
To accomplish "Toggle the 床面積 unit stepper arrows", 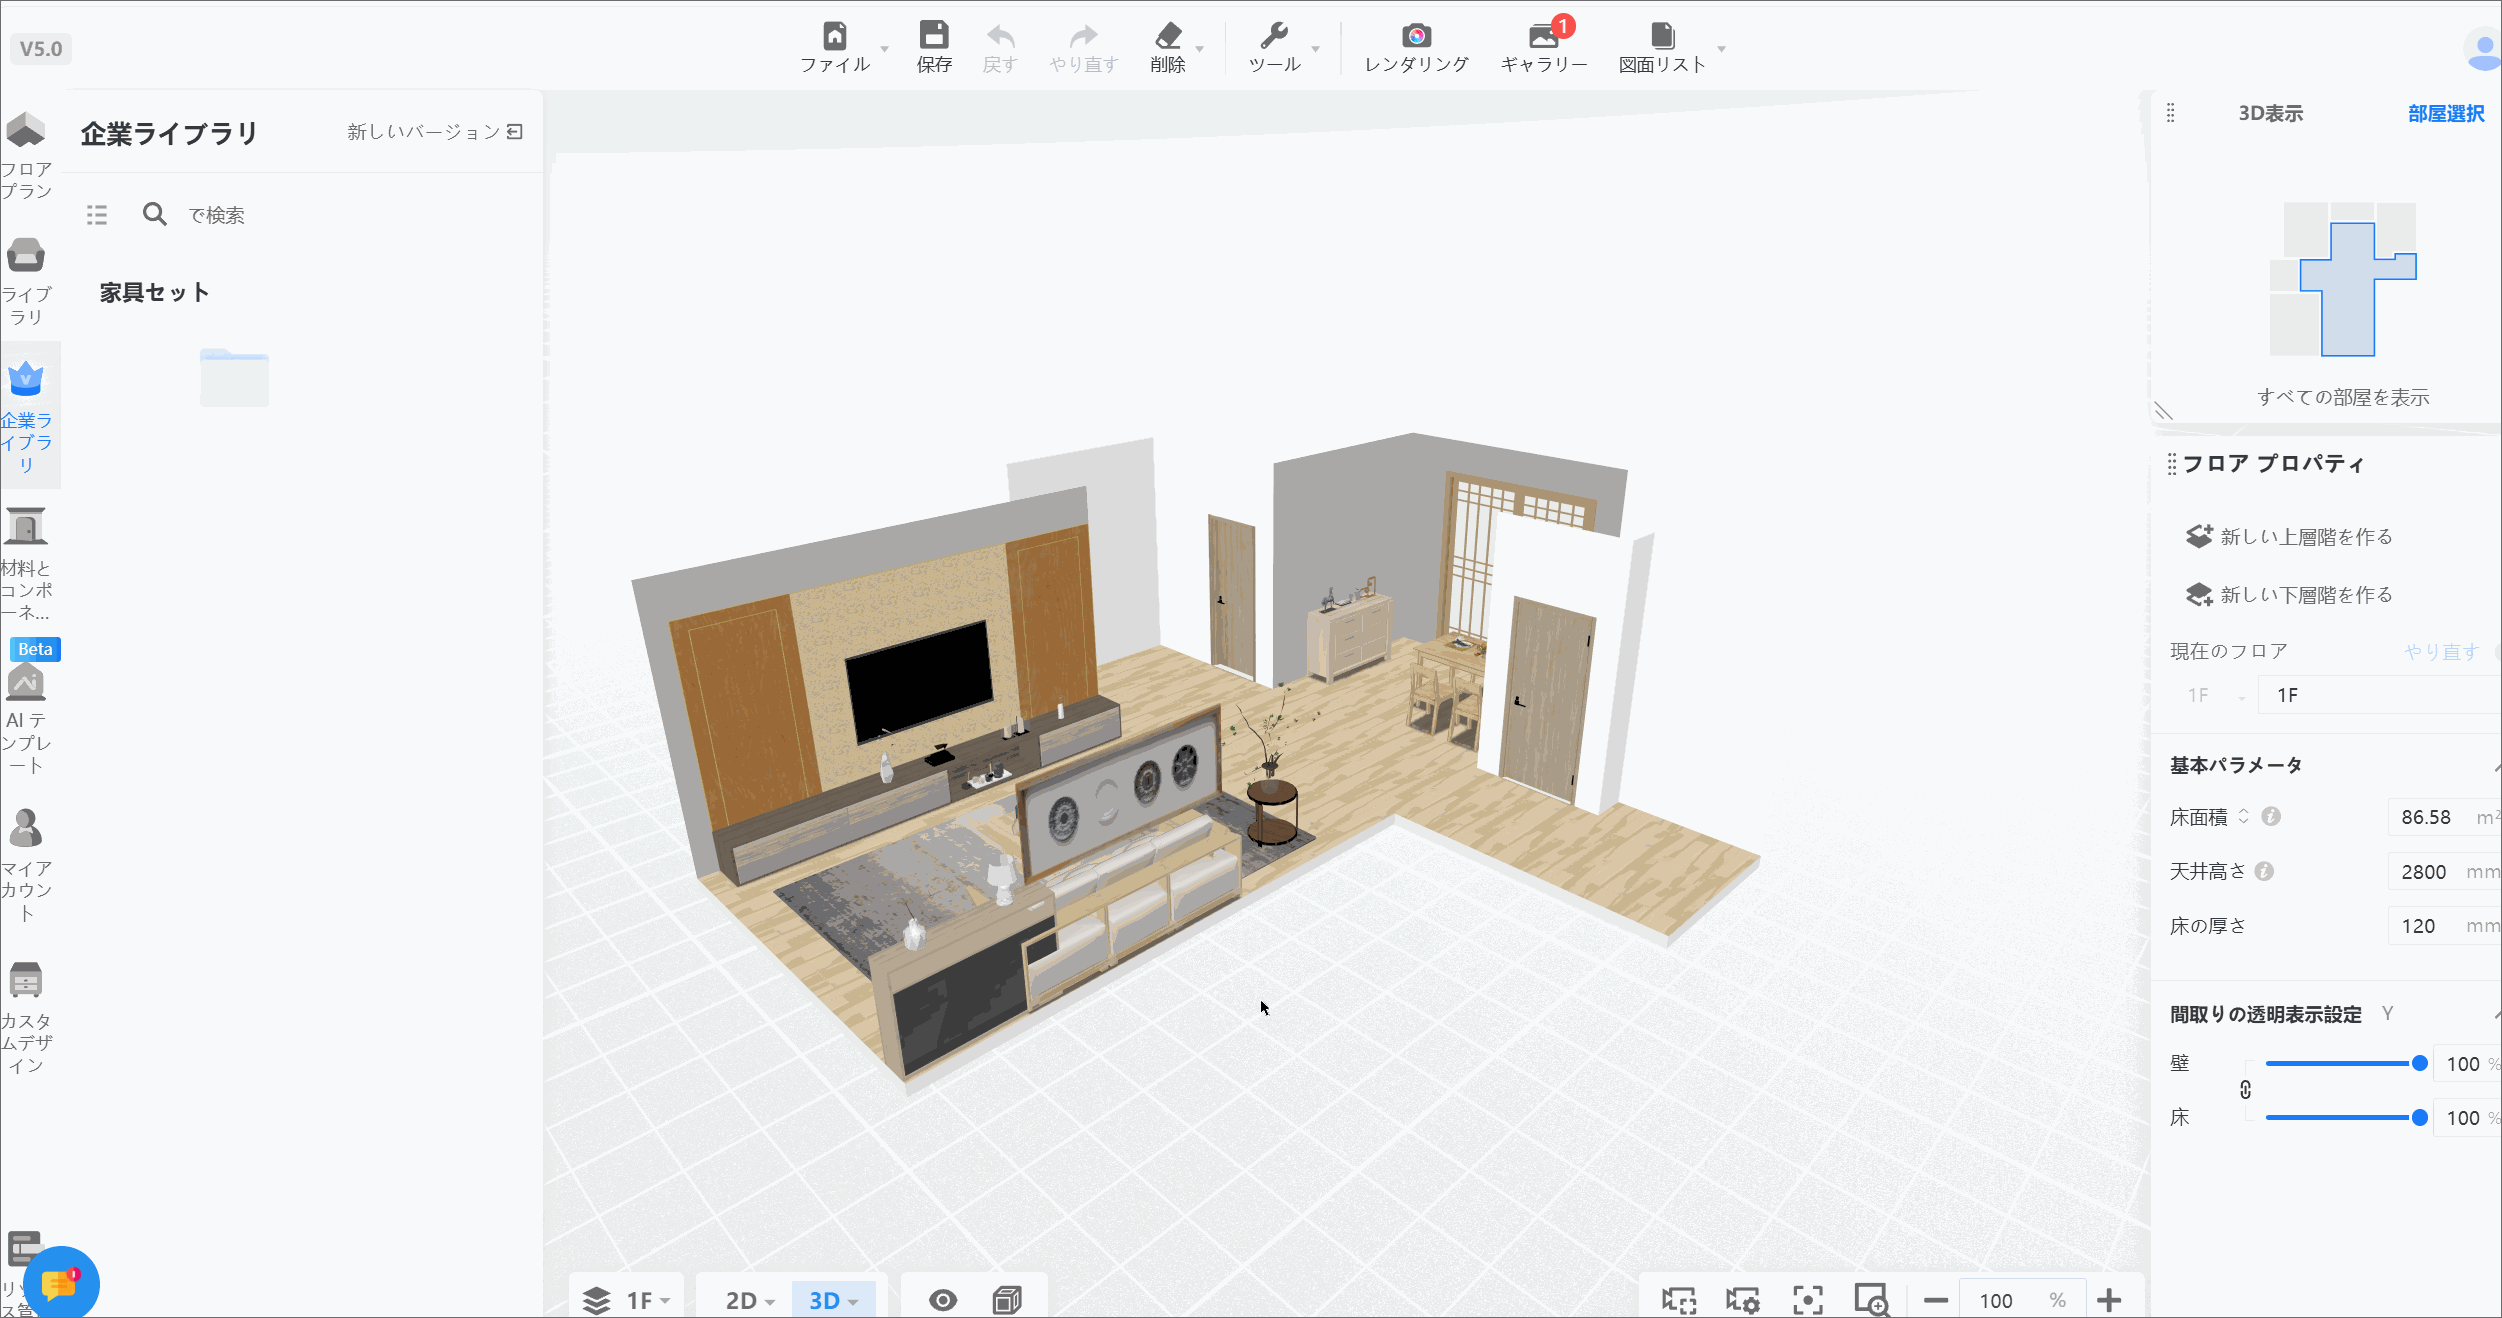I will (2244, 816).
